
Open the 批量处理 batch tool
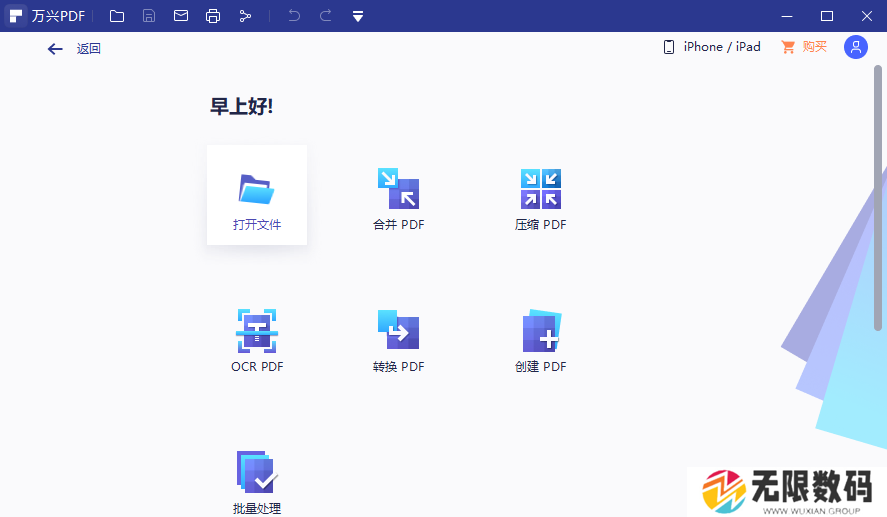[257, 482]
